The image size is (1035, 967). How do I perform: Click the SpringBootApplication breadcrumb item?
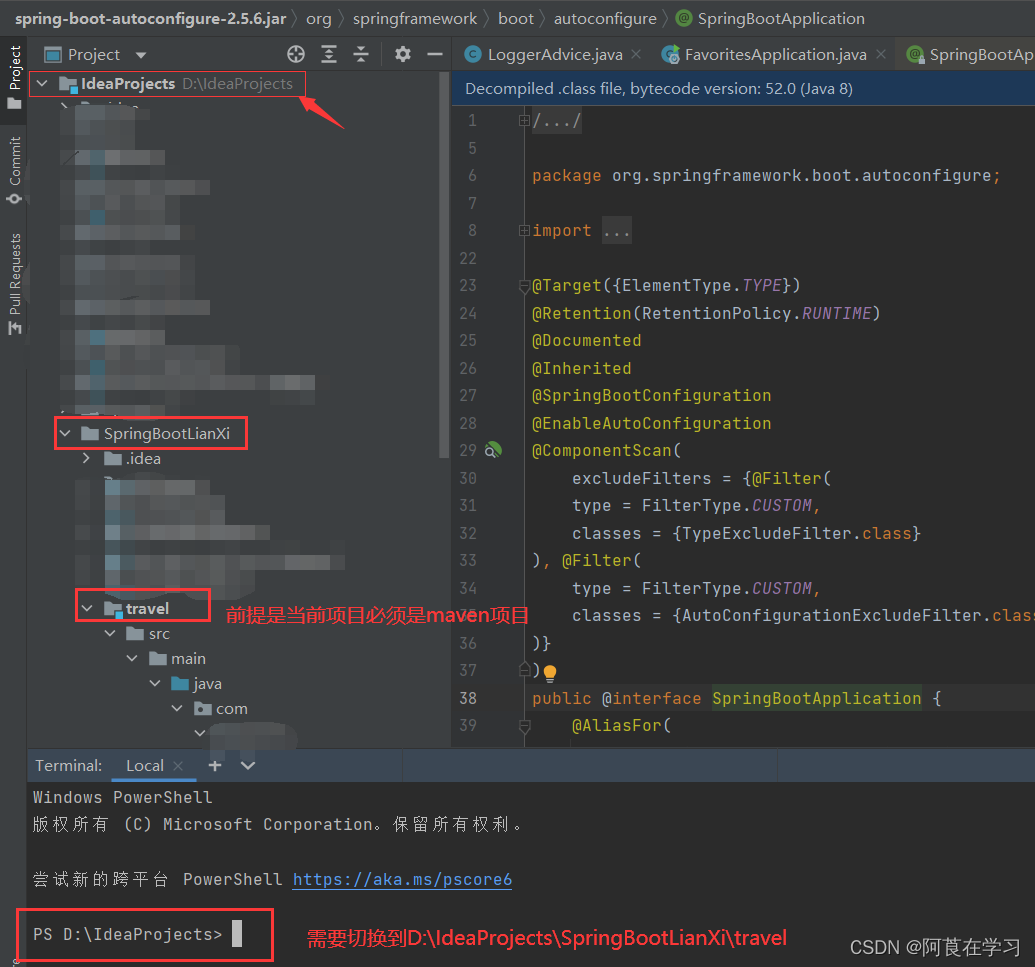point(771,18)
